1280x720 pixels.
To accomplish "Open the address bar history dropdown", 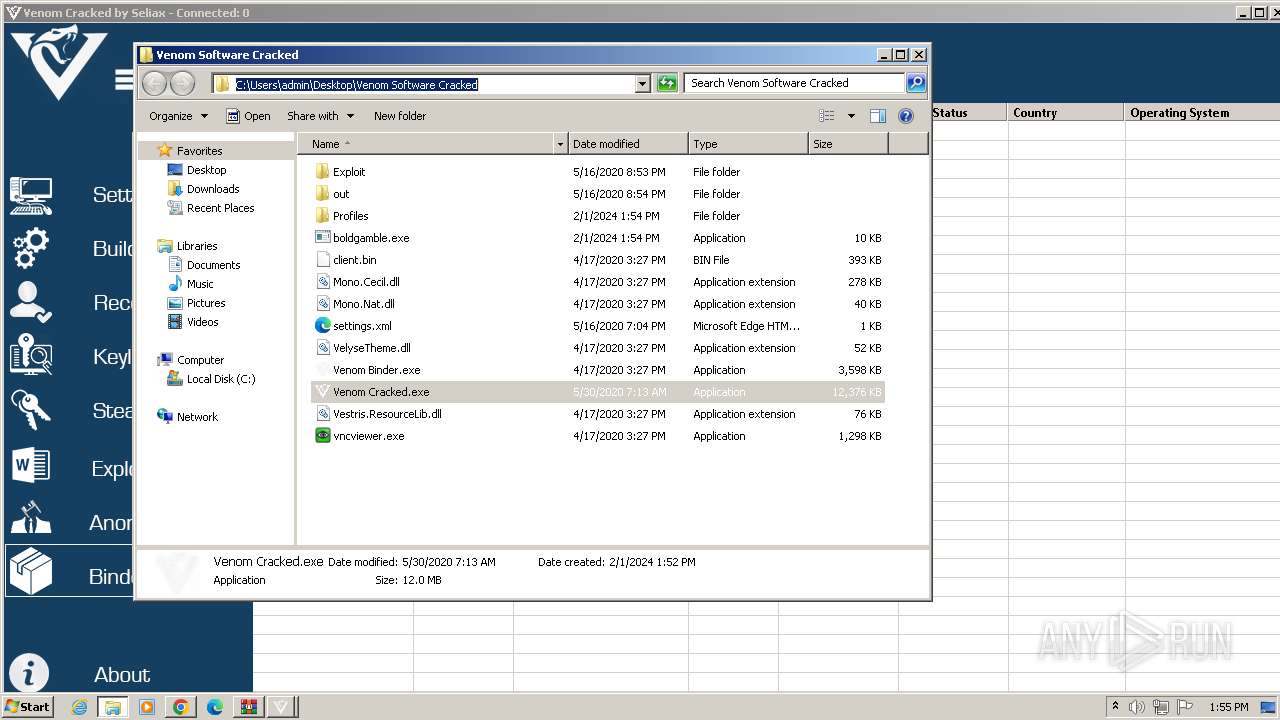I will click(643, 85).
